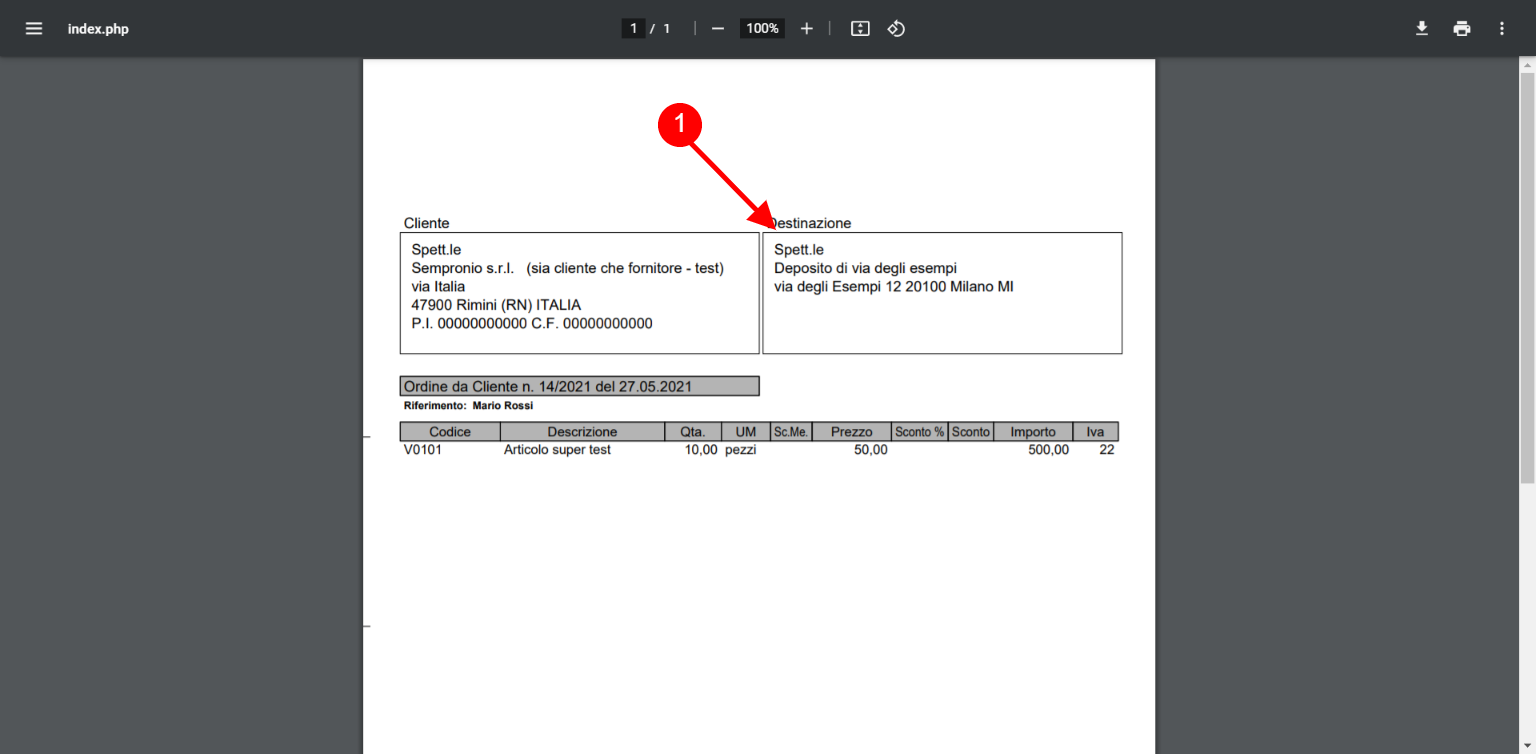Click the 'Codice' column header
This screenshot has height=754, width=1536.
click(x=450, y=432)
